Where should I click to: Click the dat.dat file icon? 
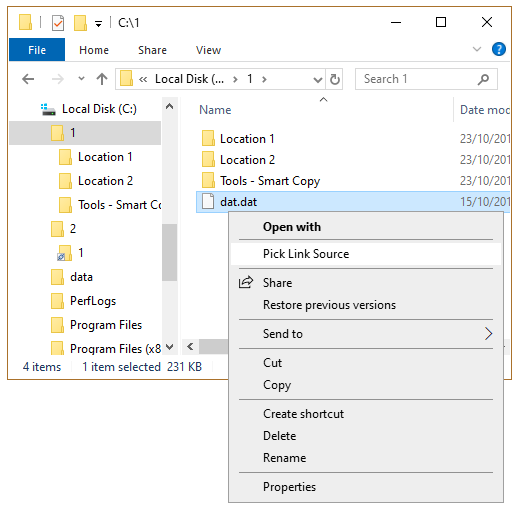pos(208,201)
